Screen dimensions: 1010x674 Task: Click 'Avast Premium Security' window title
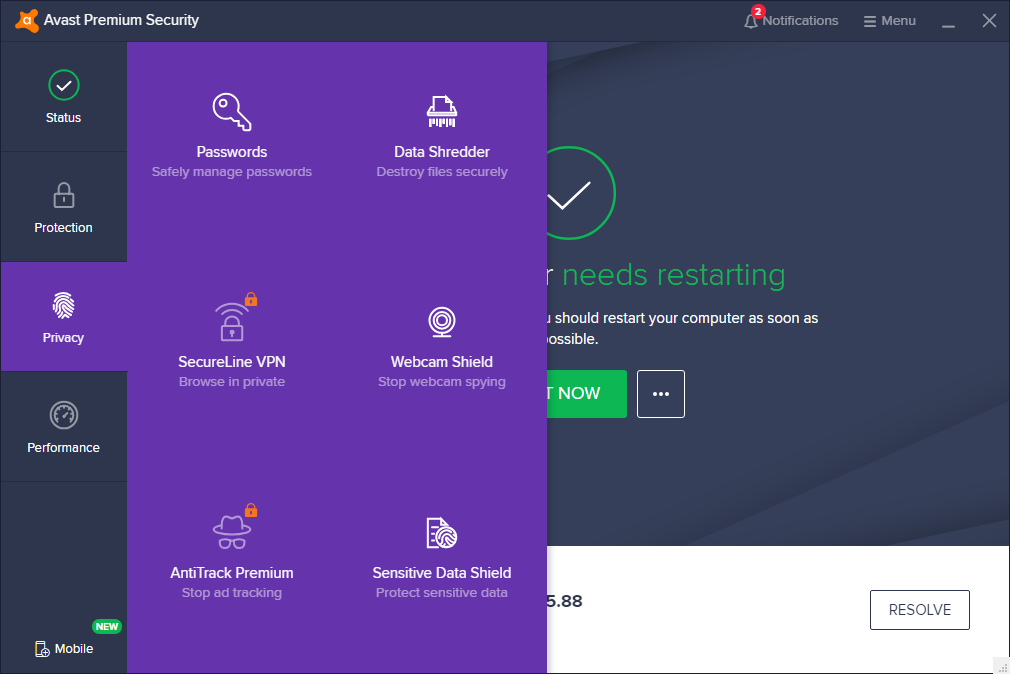121,20
